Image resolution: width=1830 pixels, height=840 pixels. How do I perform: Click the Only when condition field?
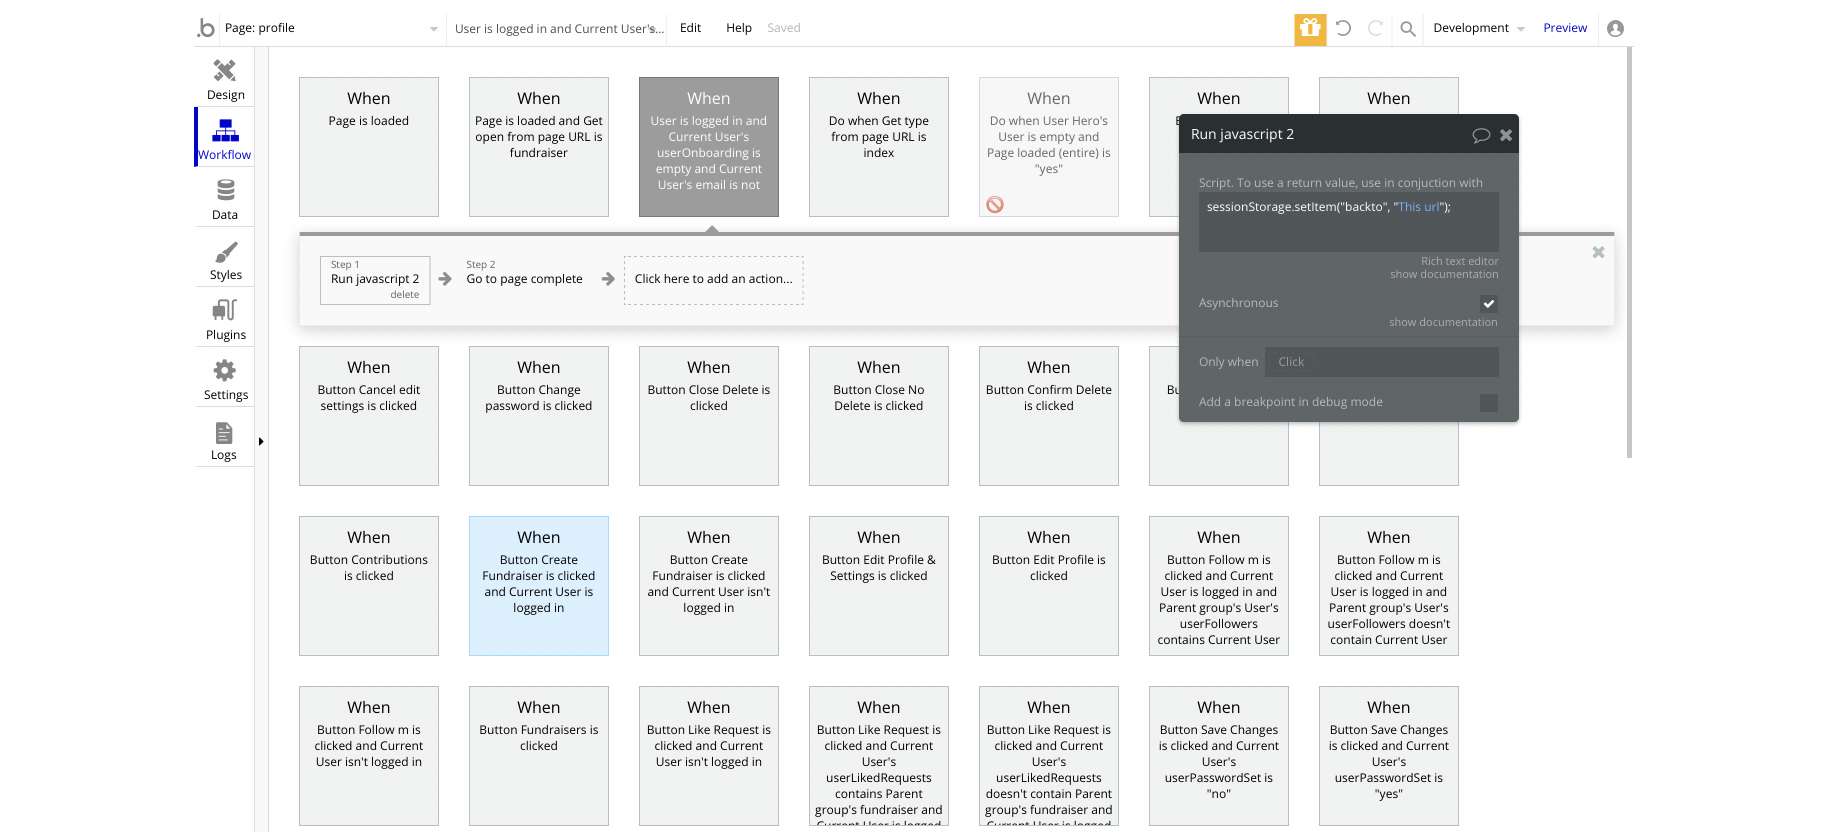point(1381,362)
